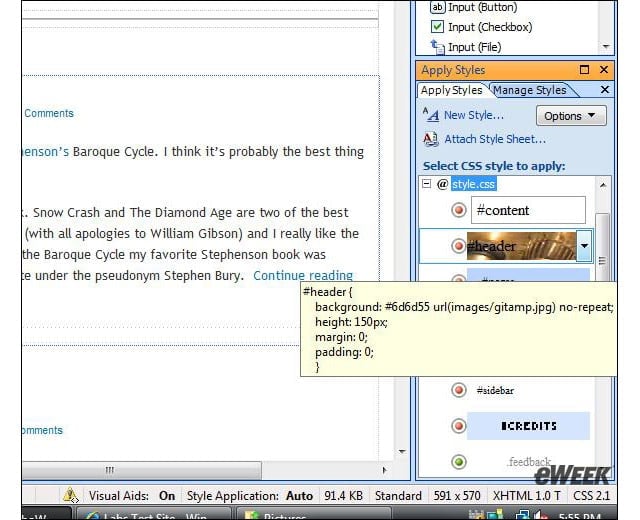
Task: Click the @ icon beside style.css
Action: (442, 184)
